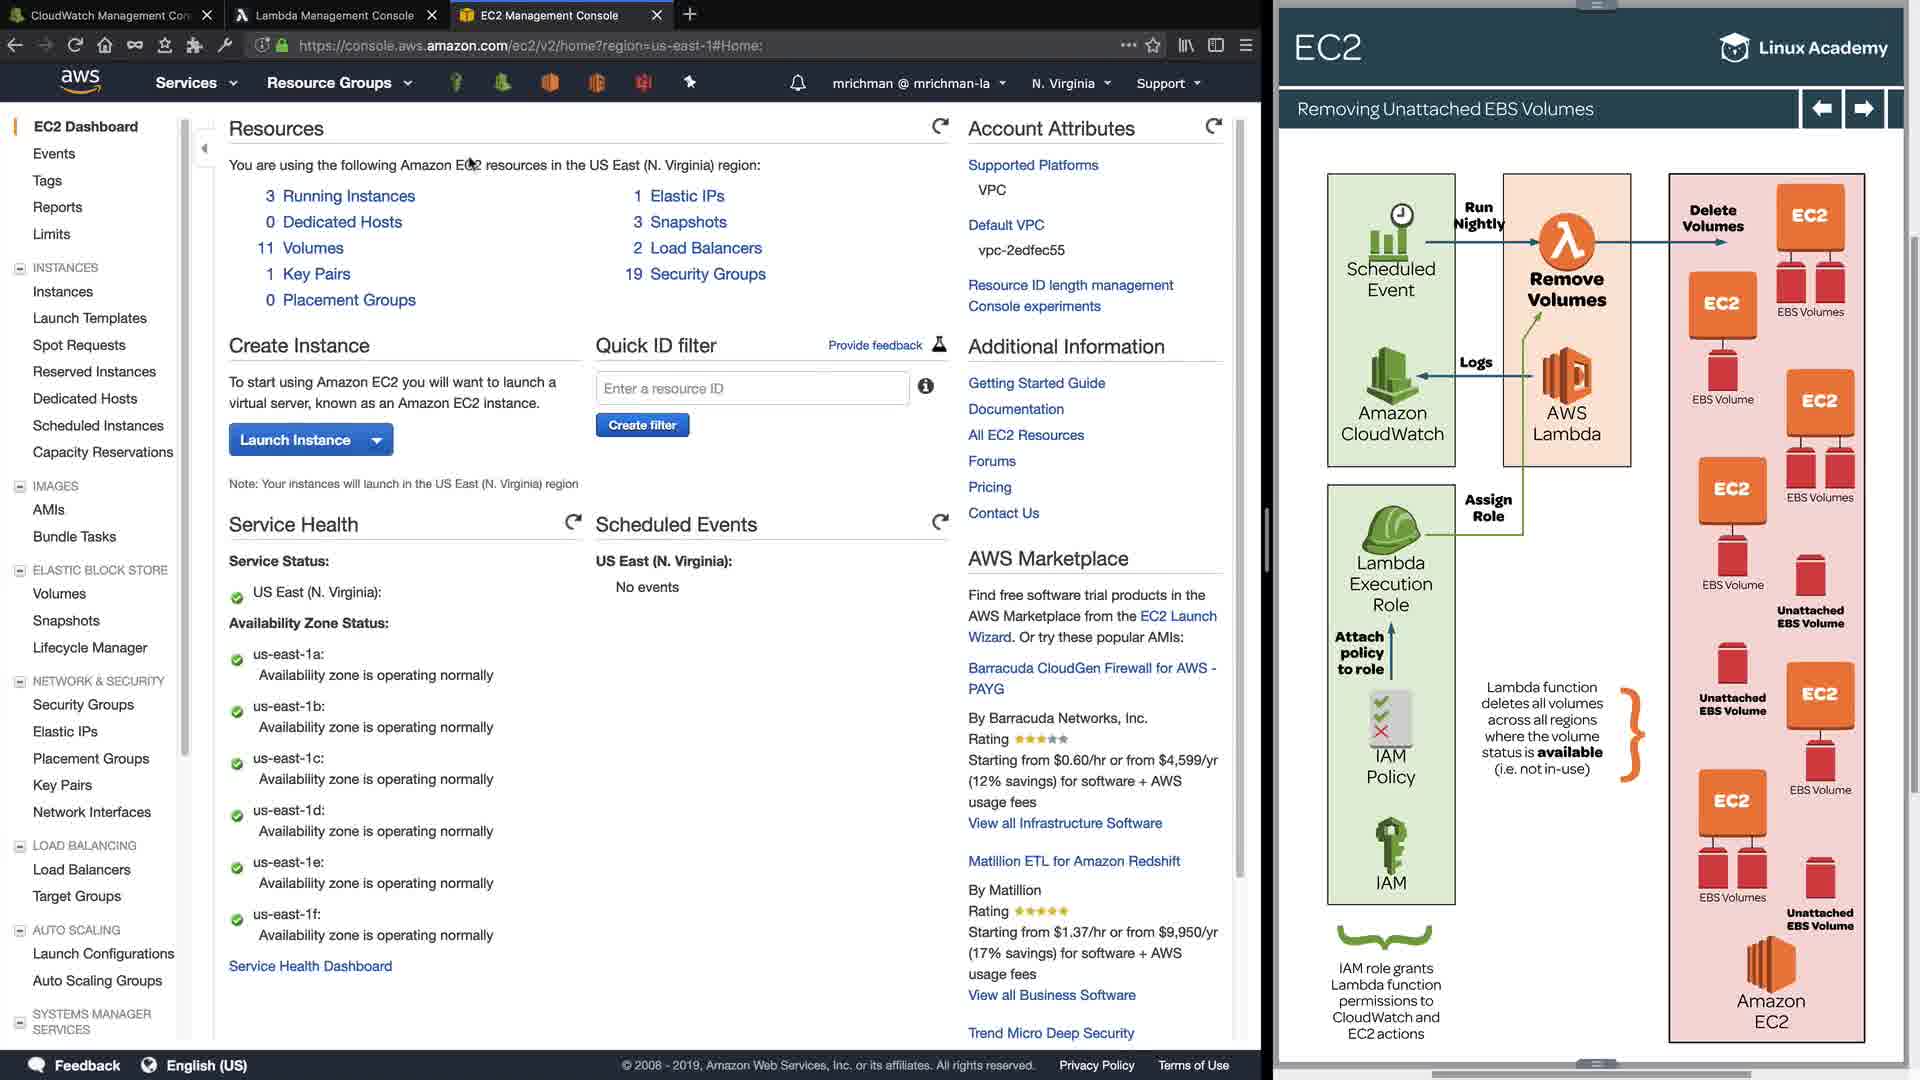Image resolution: width=1920 pixels, height=1080 pixels.
Task: Click the Enter a resource ID field
Action: (752, 388)
